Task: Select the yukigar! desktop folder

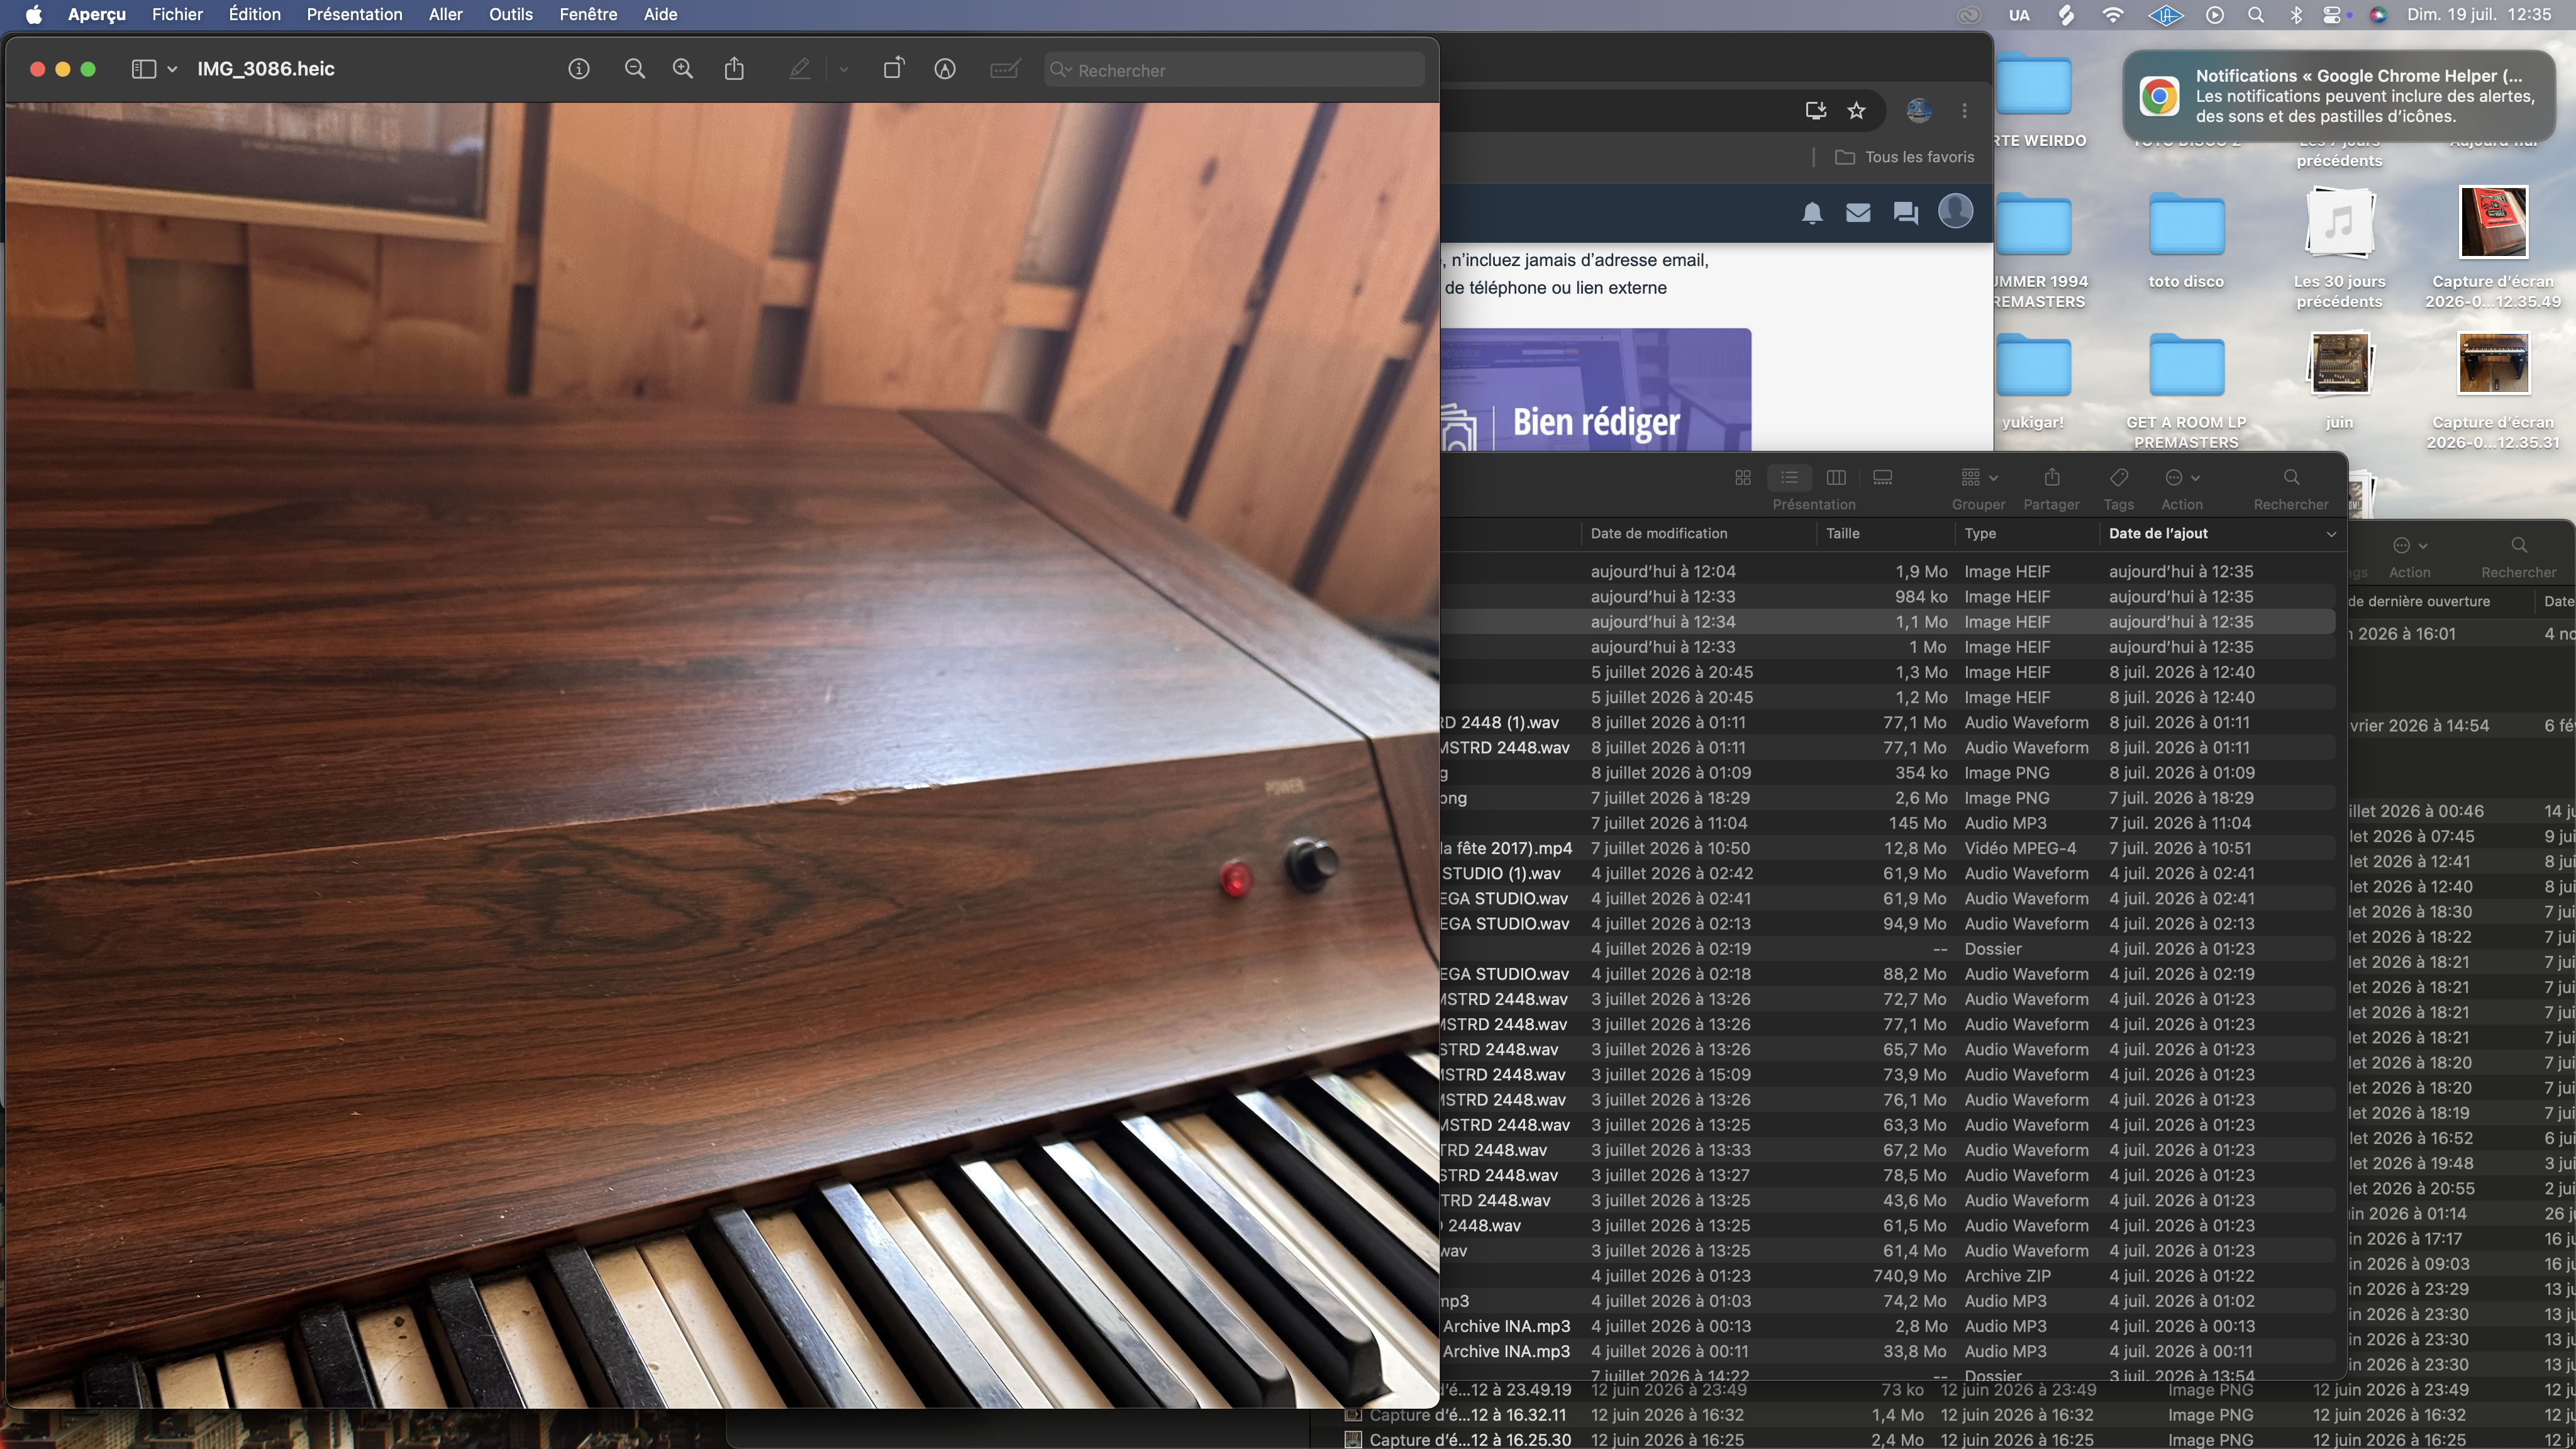Action: (2033, 383)
